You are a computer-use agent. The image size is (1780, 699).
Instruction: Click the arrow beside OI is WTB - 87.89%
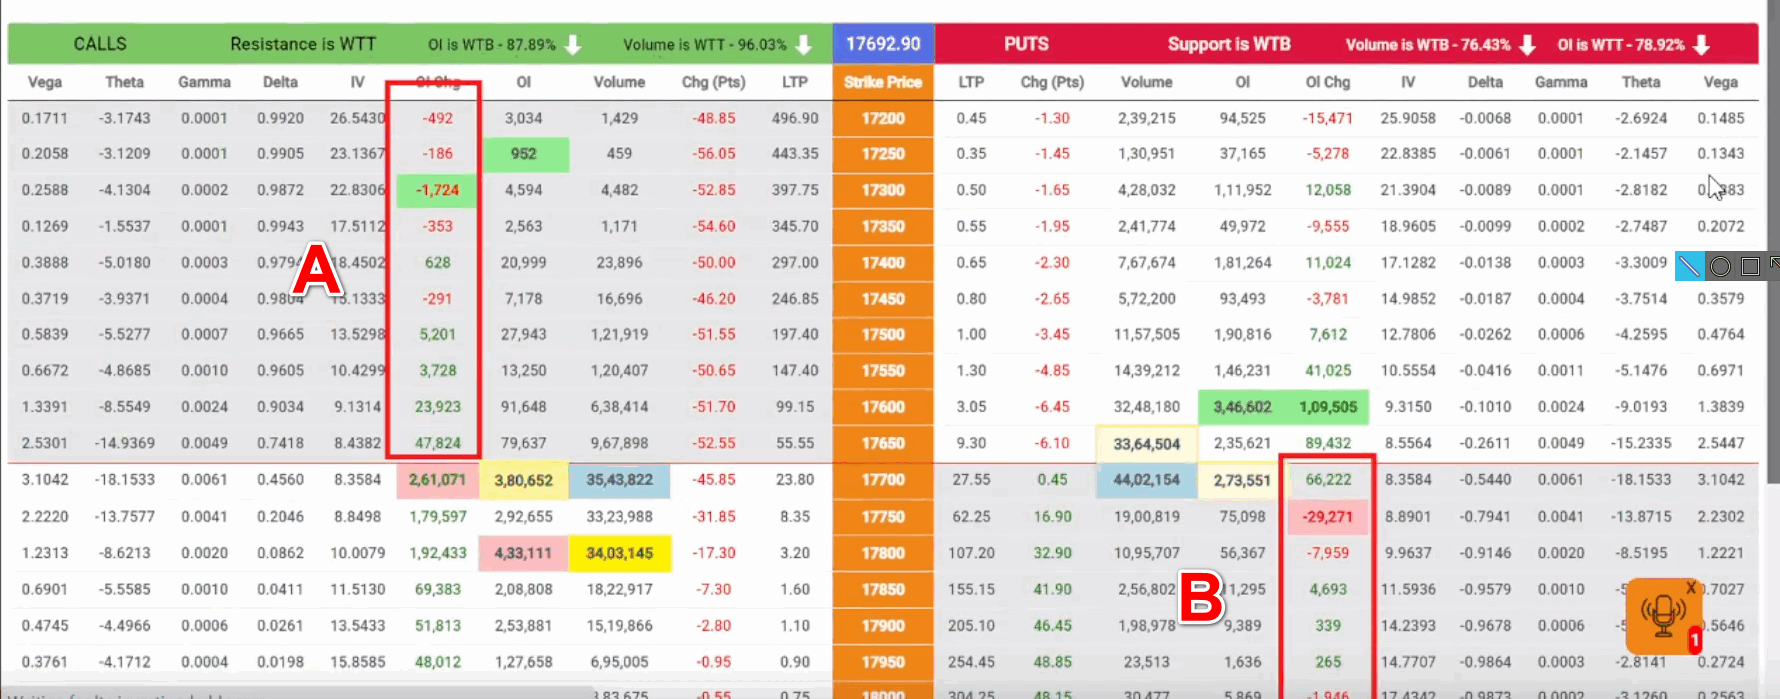point(573,45)
